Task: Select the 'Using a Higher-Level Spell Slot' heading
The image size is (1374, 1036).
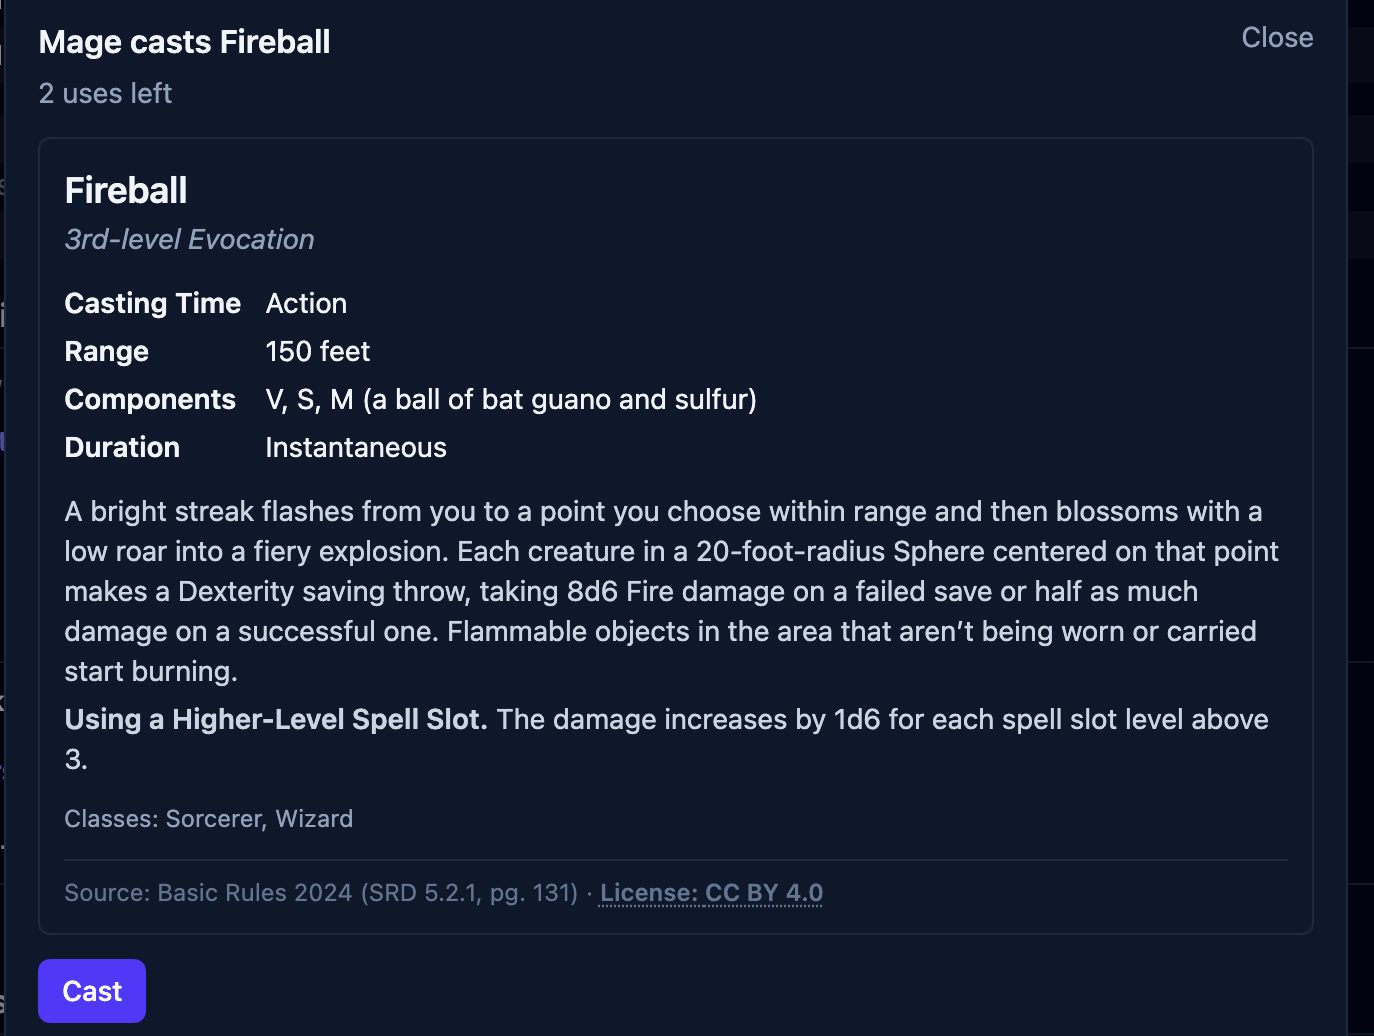Action: pyautogui.click(x=276, y=720)
